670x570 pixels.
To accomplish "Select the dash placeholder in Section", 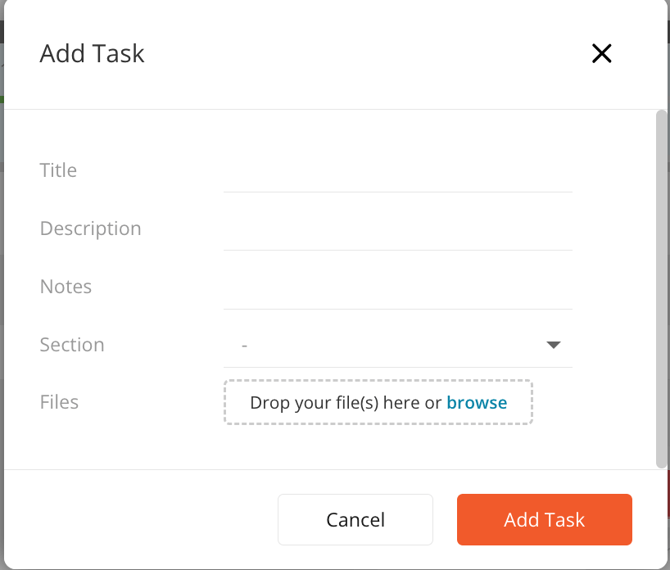I will [x=245, y=345].
